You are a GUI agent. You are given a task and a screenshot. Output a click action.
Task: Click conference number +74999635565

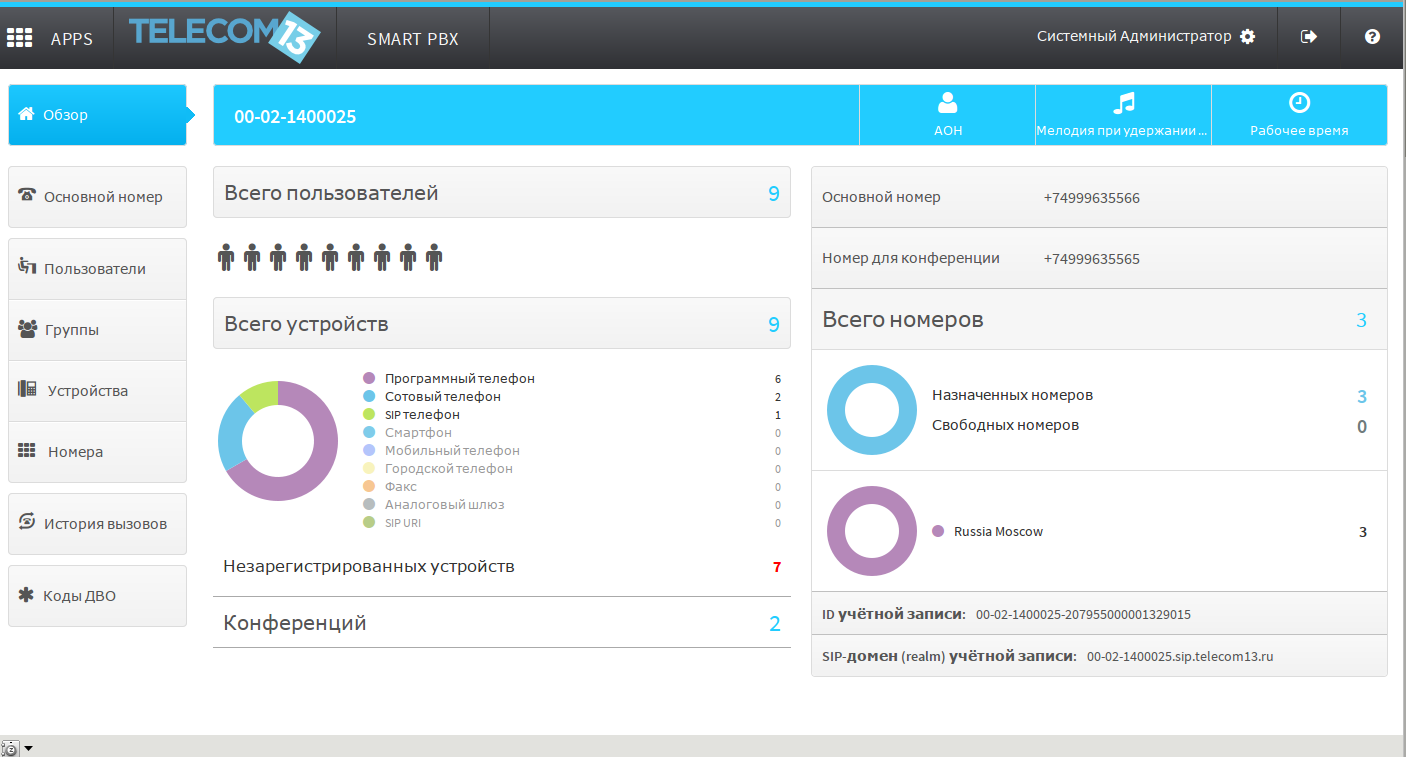click(x=1091, y=259)
